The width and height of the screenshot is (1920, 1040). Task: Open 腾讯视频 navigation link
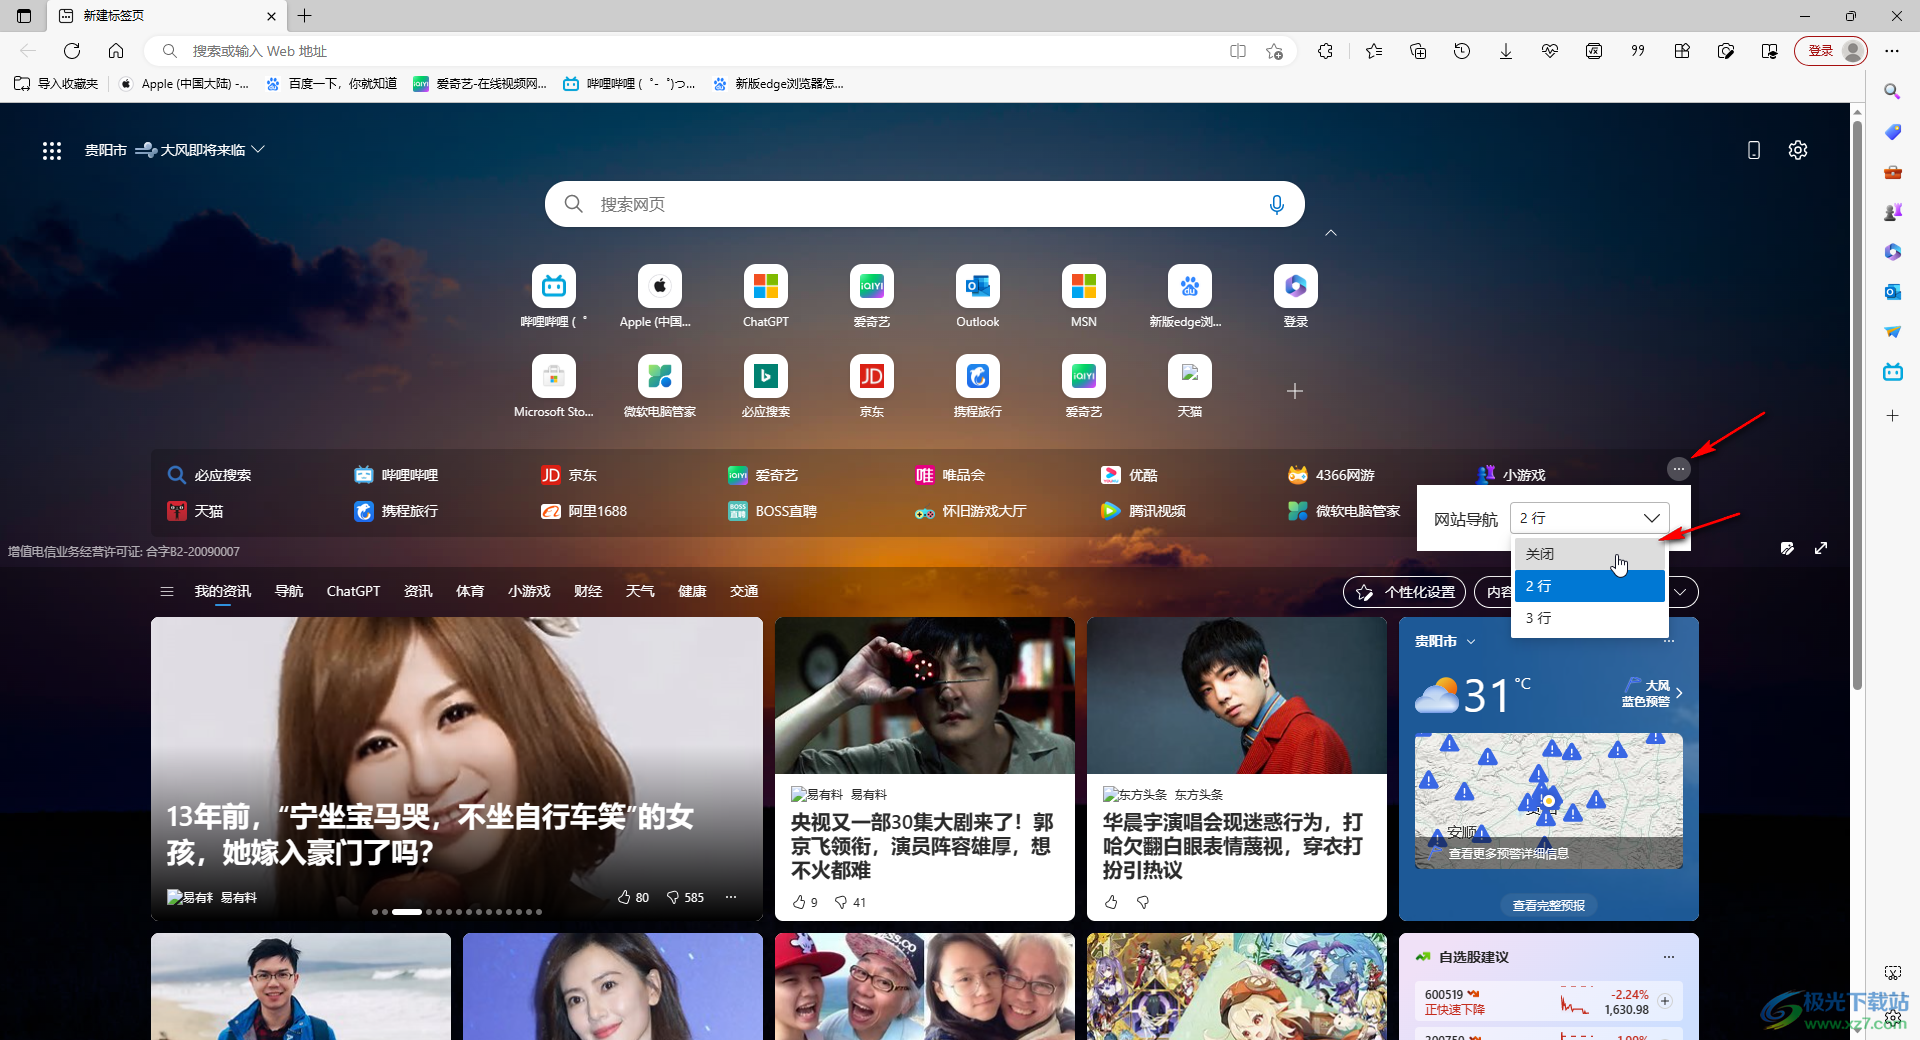(x=1143, y=511)
